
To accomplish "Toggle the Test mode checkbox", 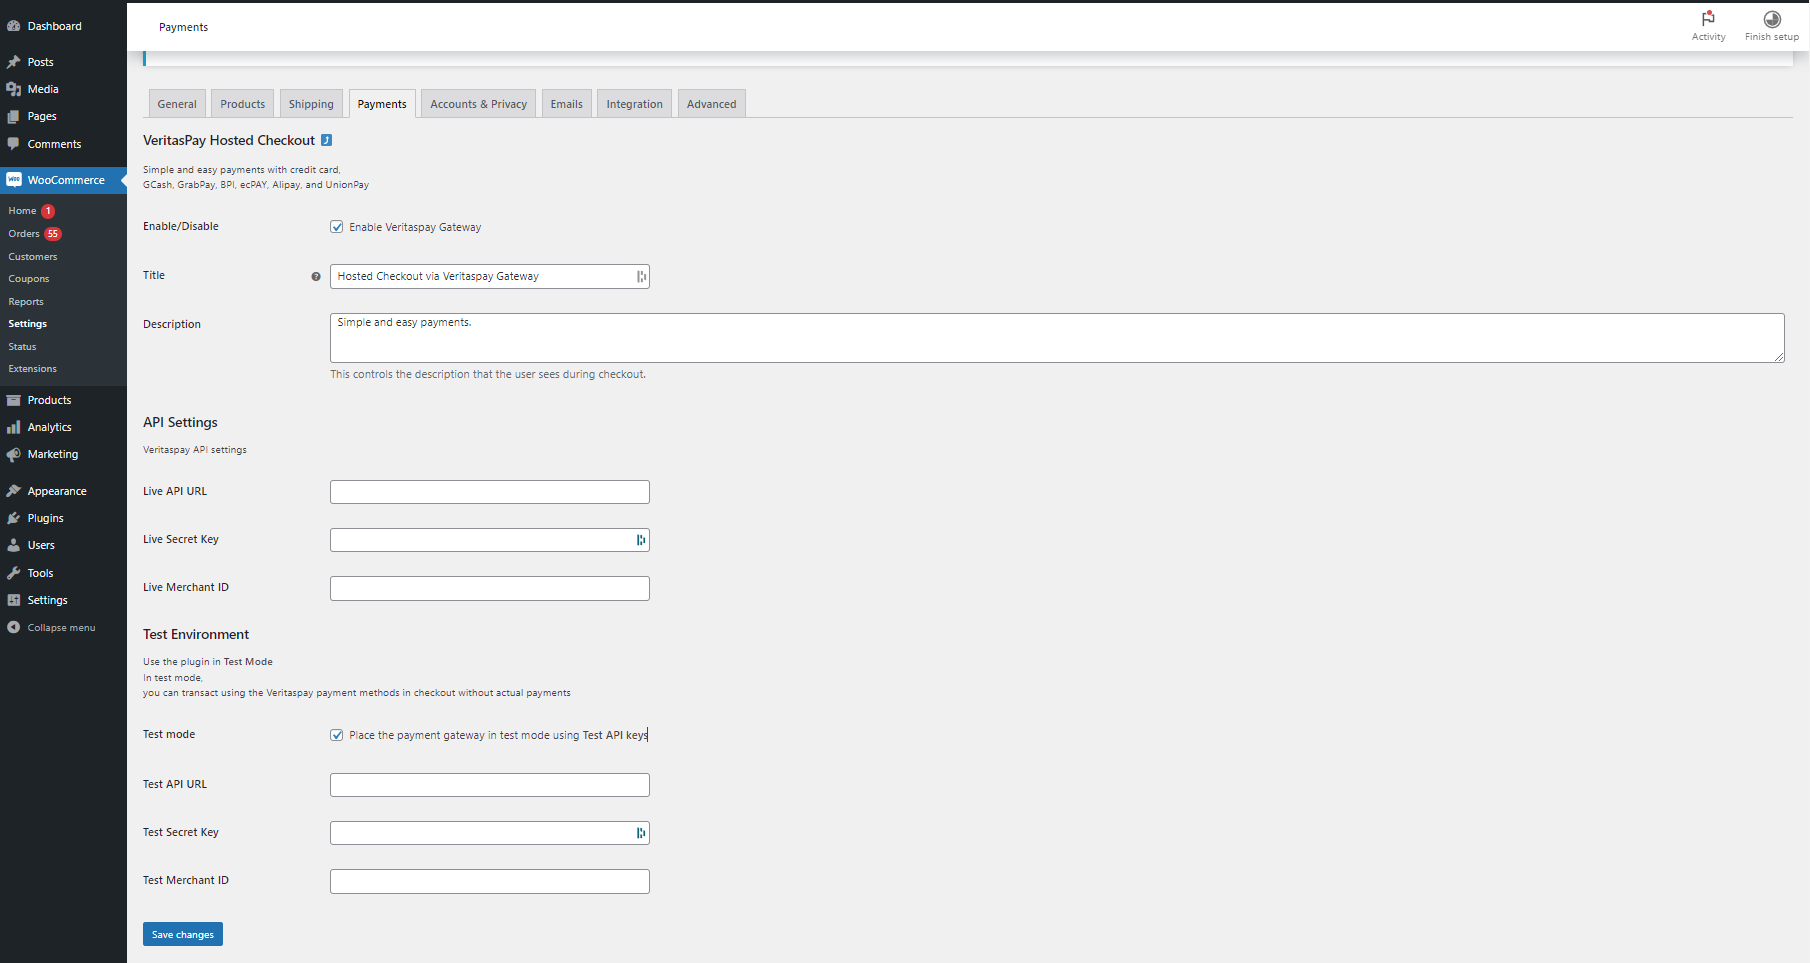I will [x=337, y=735].
